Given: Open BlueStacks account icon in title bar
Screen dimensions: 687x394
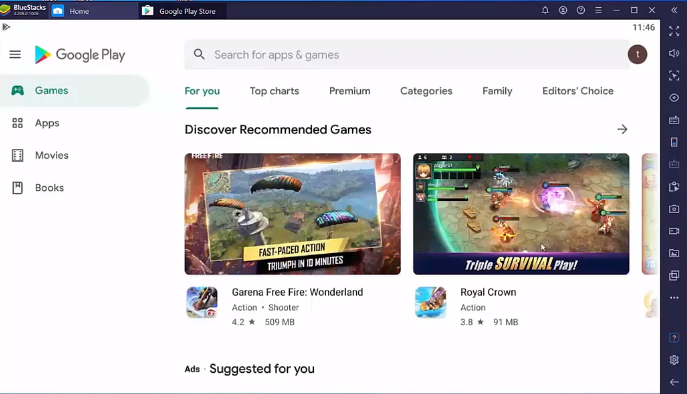Looking at the screenshot, I should [x=563, y=10].
